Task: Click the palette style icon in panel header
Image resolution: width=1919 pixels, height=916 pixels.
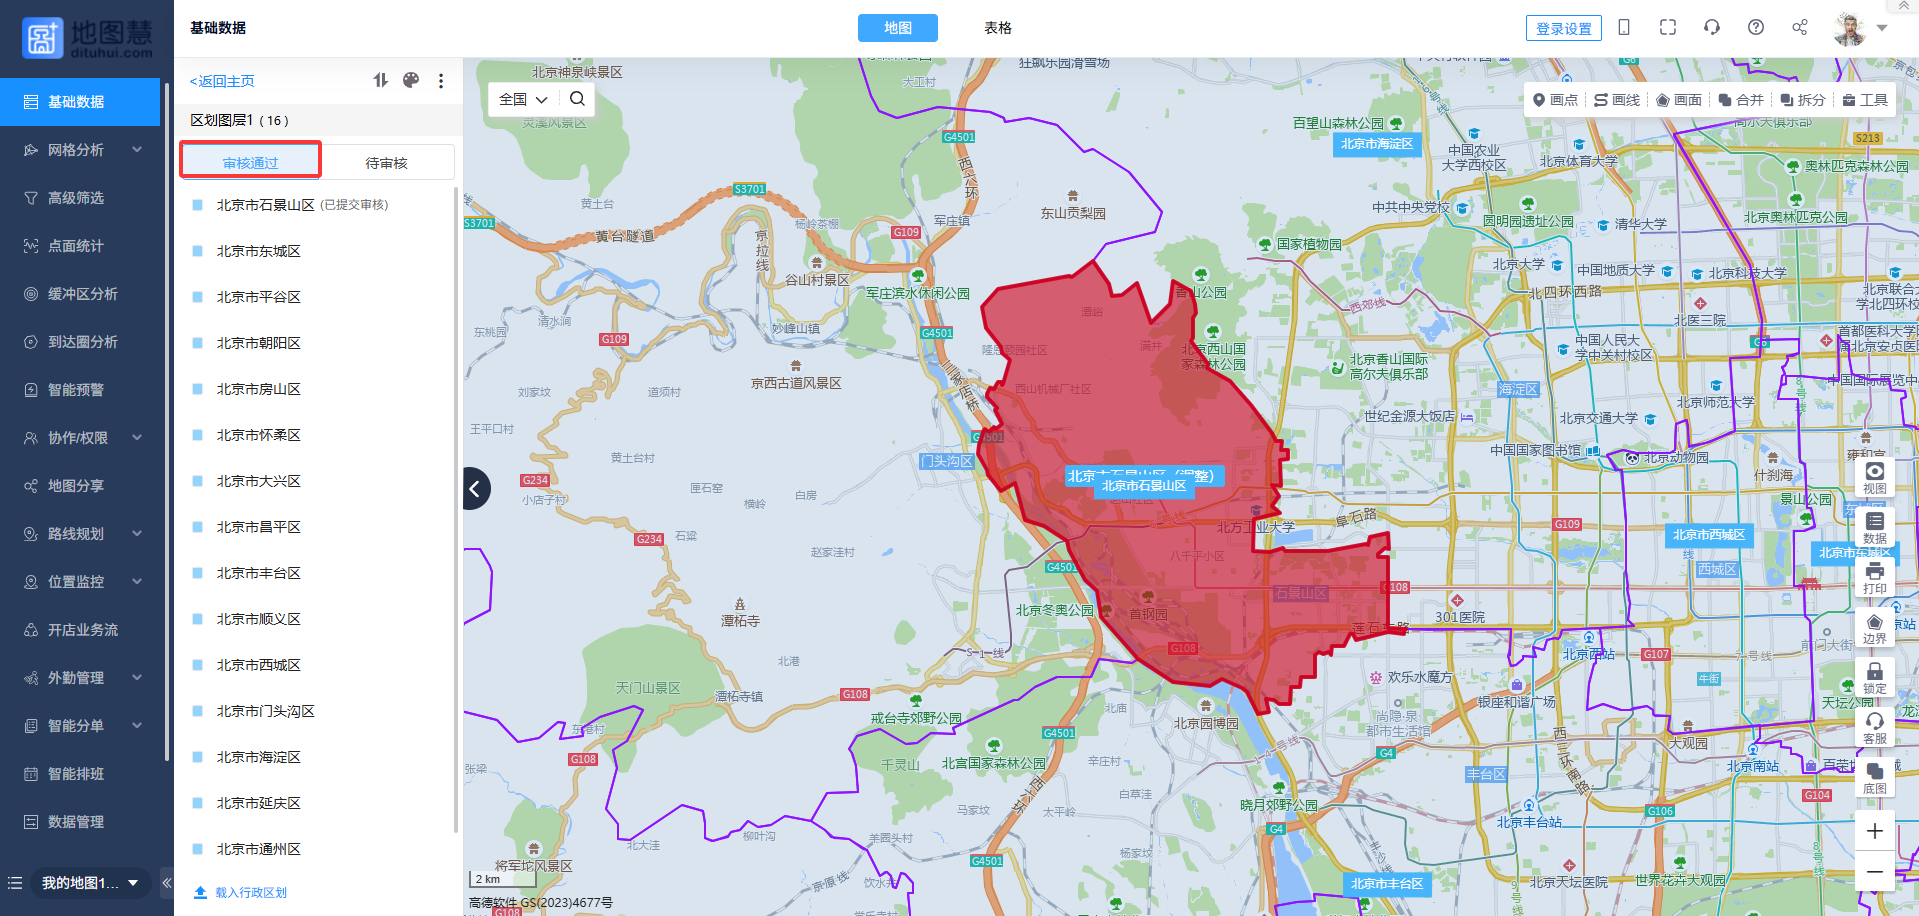Action: (410, 80)
